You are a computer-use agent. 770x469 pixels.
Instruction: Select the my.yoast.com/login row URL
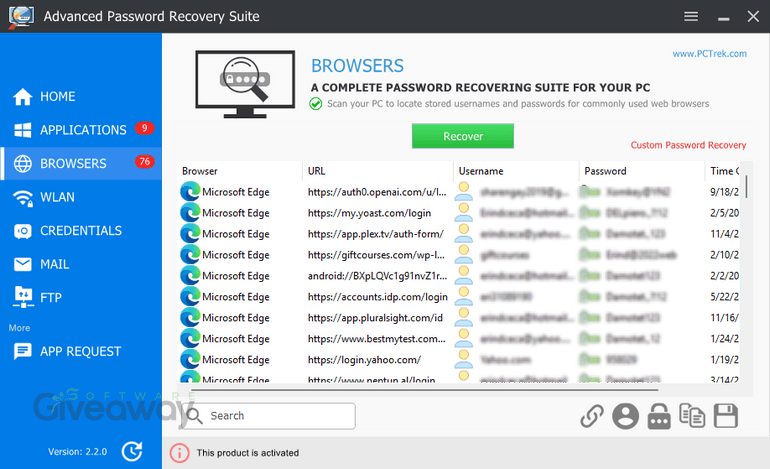coord(369,213)
